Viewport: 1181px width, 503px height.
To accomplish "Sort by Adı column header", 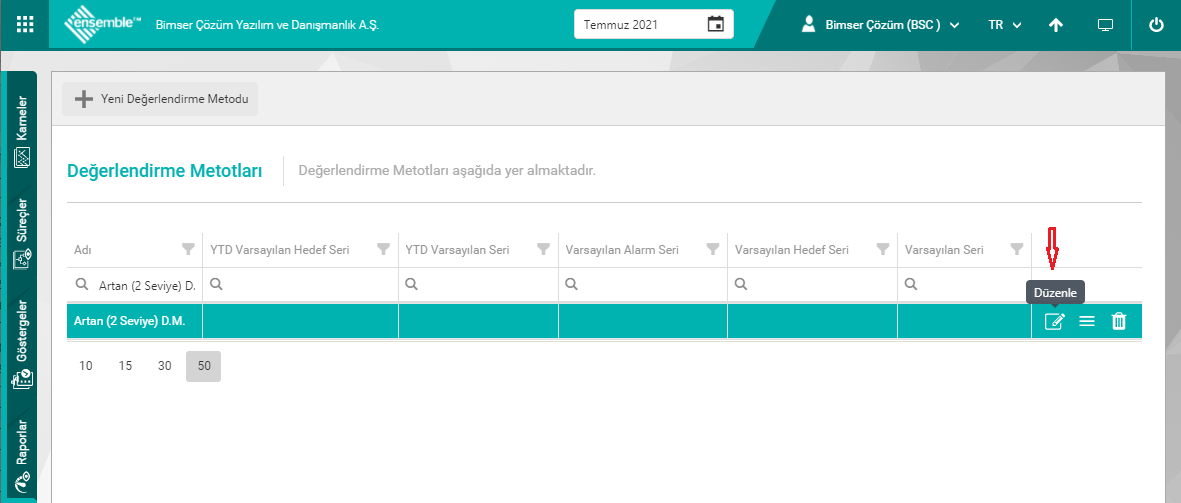I will click(x=82, y=250).
